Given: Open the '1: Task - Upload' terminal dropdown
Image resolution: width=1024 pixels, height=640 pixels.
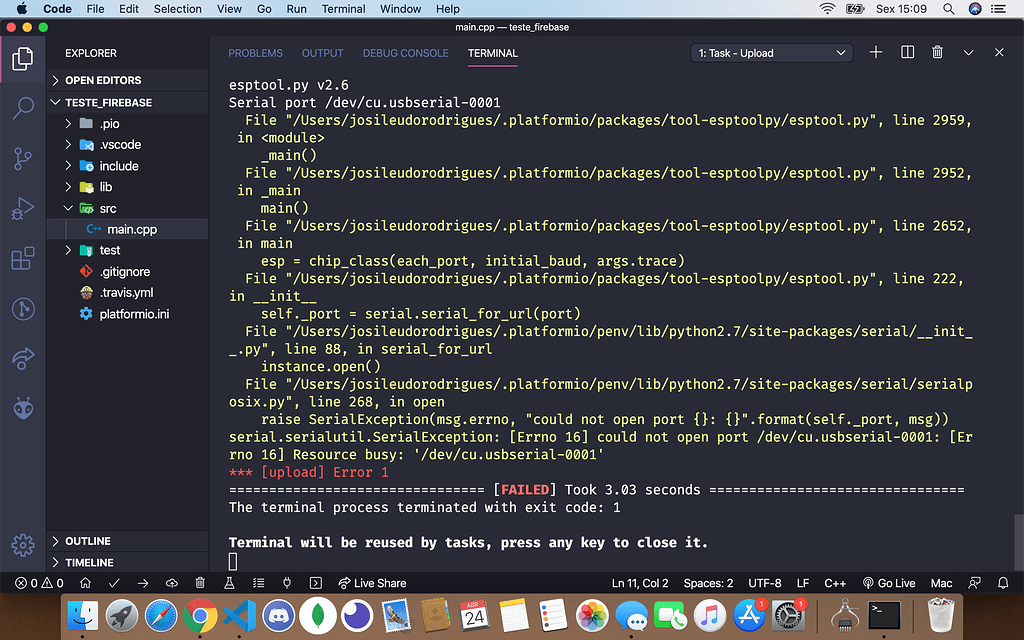Looking at the screenshot, I should 770,52.
